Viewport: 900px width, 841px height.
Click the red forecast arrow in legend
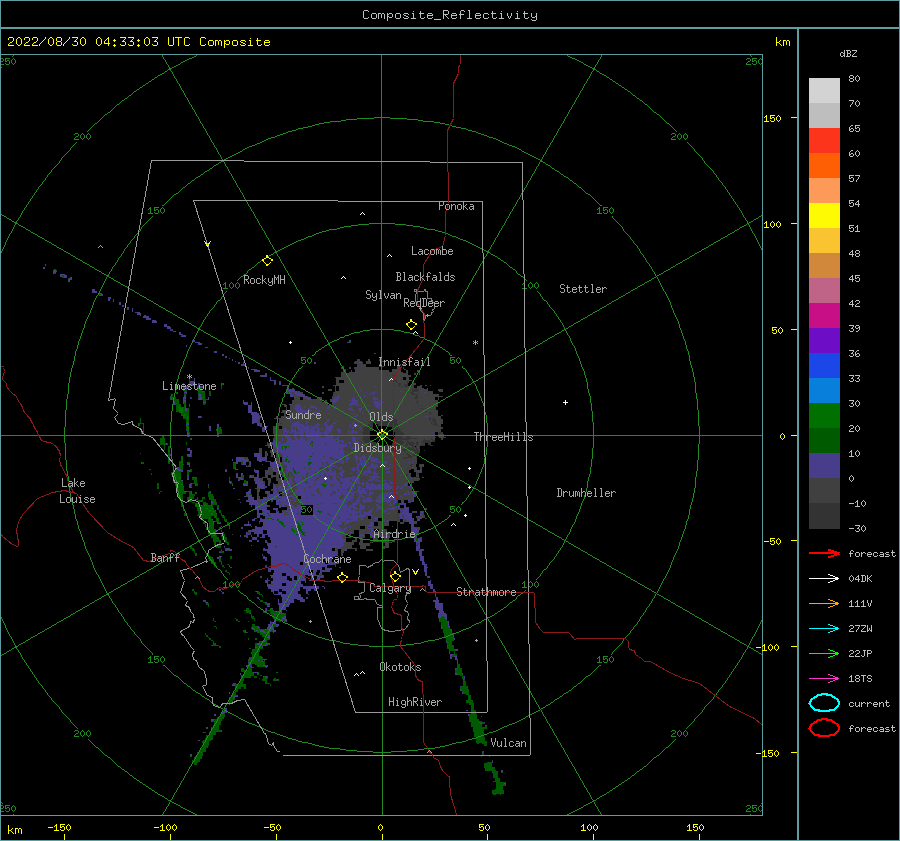pos(824,553)
